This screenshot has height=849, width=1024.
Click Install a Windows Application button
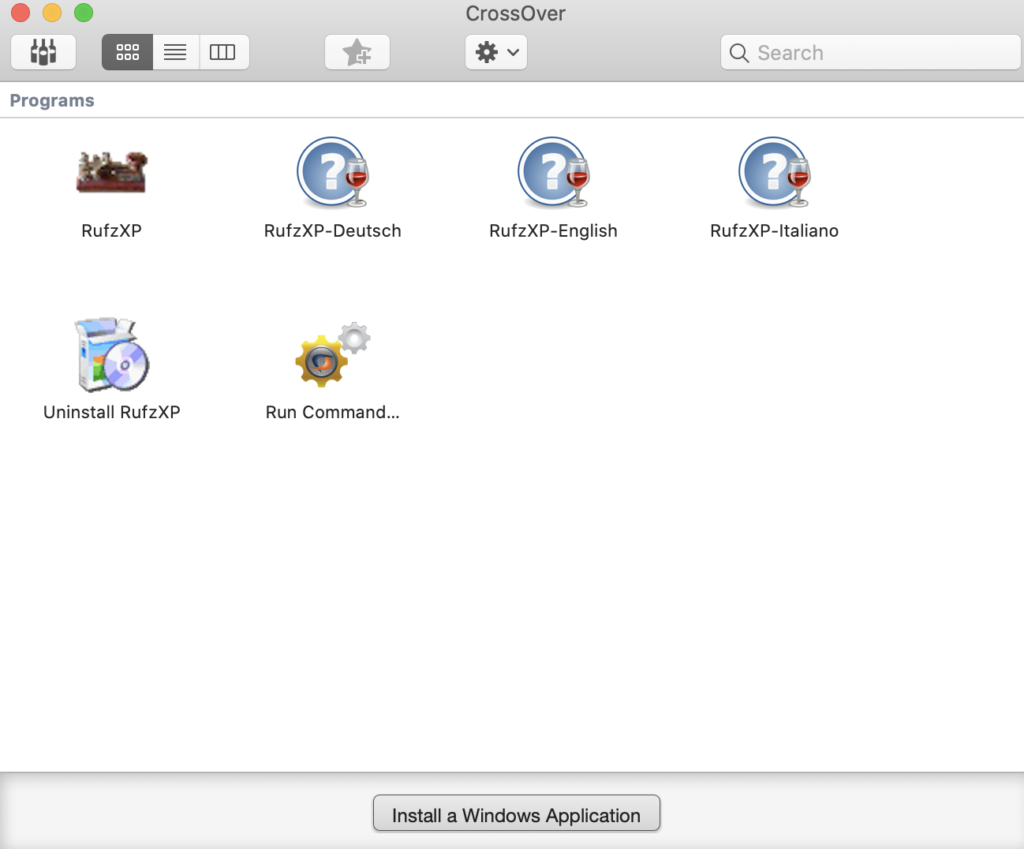516,815
